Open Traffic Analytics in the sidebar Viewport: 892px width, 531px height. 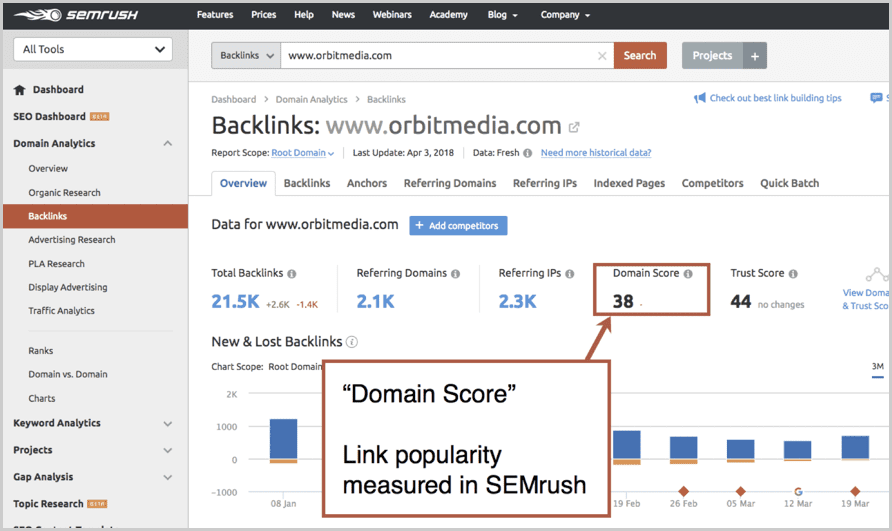61,311
